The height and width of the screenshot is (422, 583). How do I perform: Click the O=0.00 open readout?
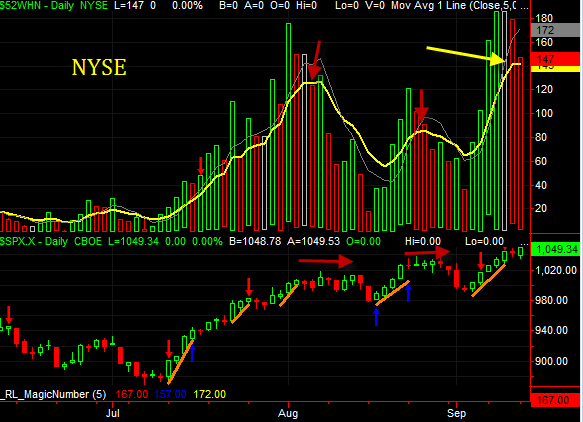(364, 241)
